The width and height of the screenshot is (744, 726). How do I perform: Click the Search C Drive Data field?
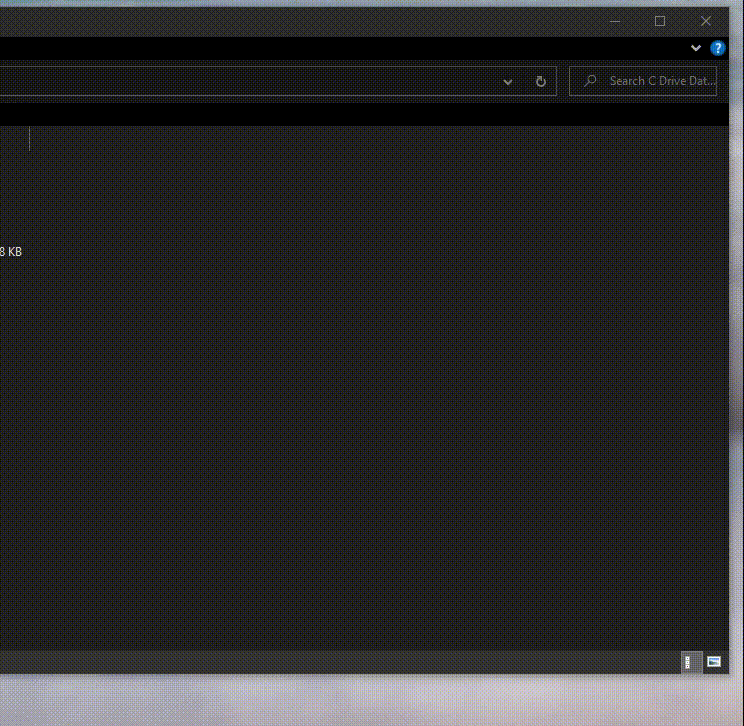642,81
